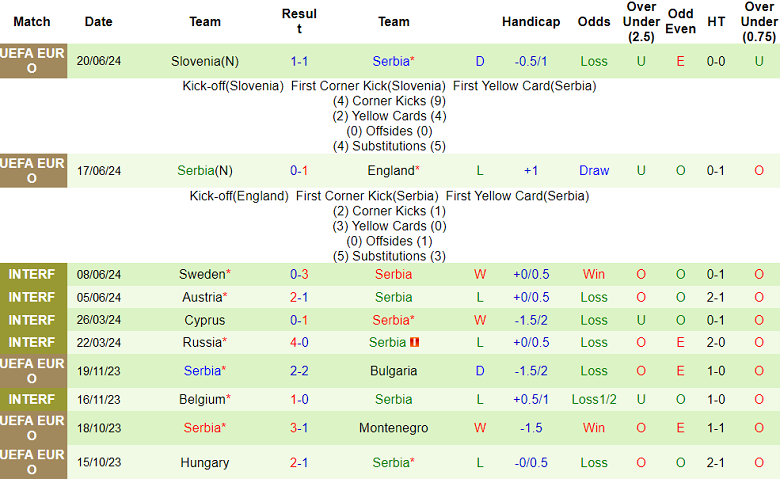Open the 0-3 result of Sweden vs Serbia
The width and height of the screenshot is (780, 479).
point(299,274)
